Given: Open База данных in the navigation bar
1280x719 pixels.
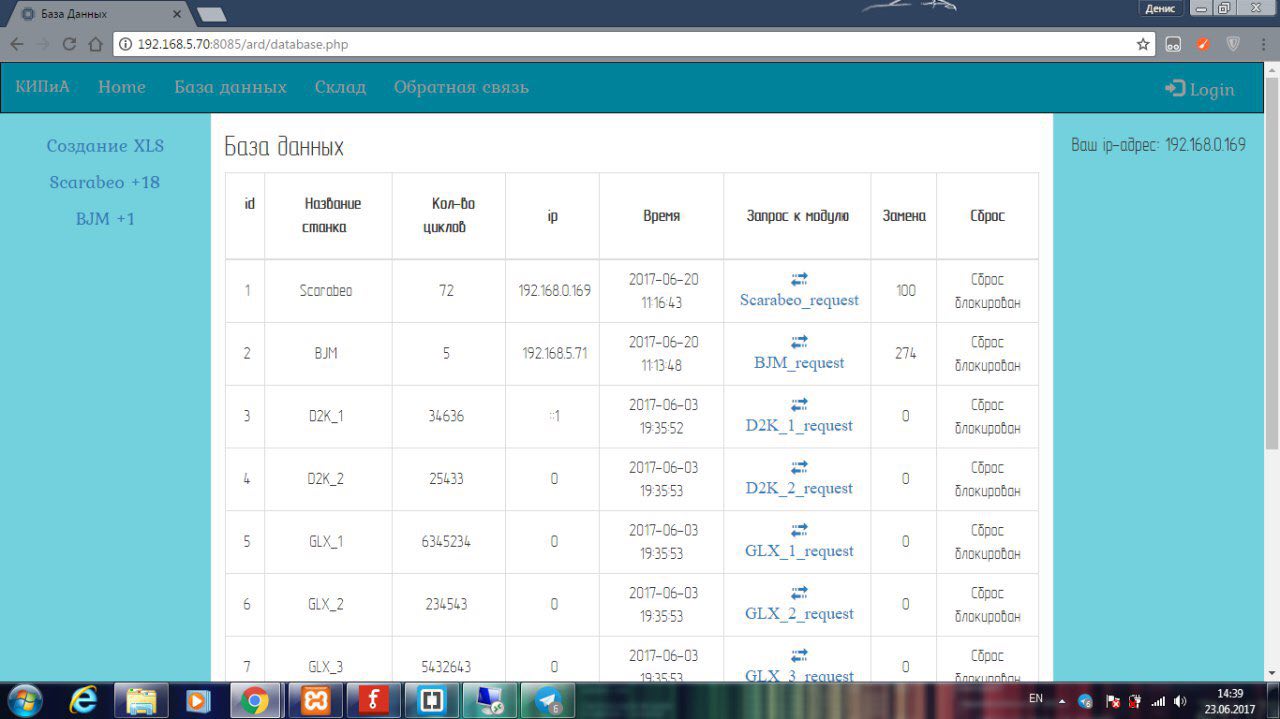Looking at the screenshot, I should (x=231, y=87).
